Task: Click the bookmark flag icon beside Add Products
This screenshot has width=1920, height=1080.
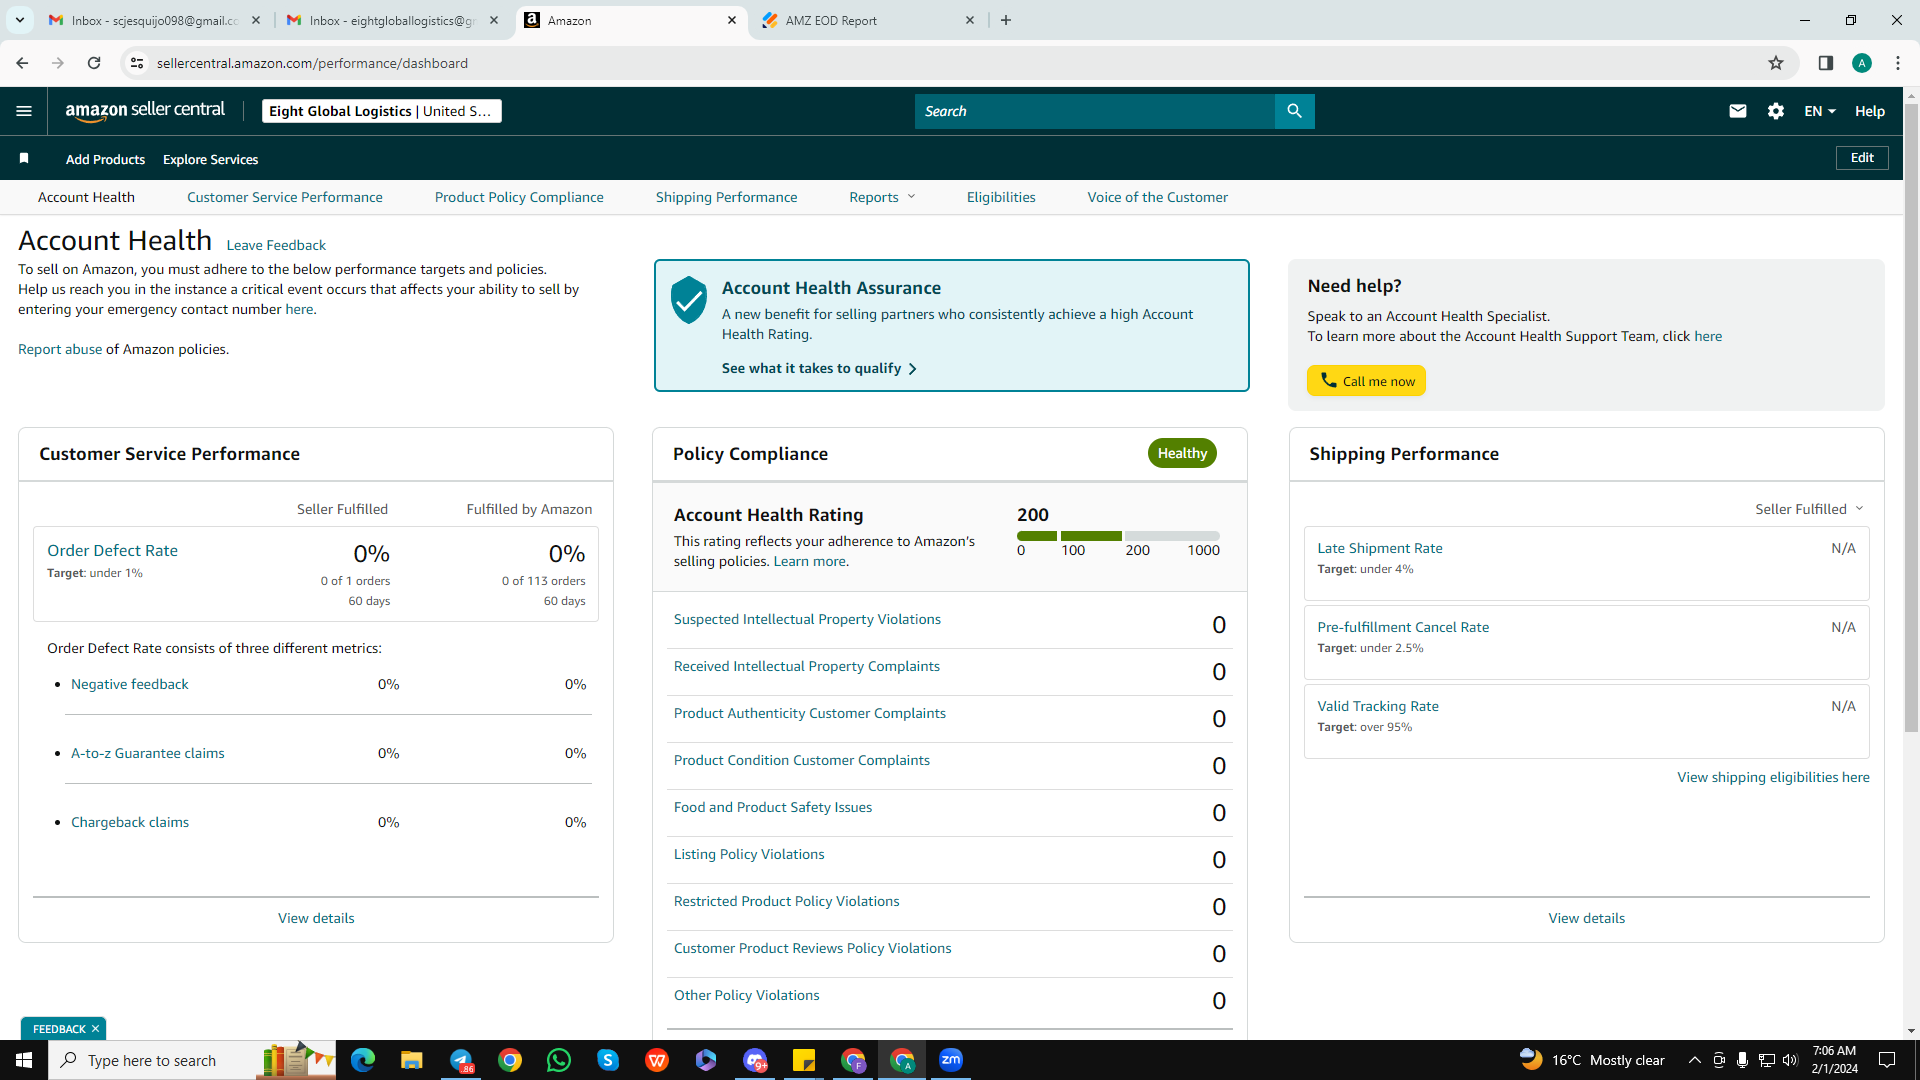Action: pos(24,159)
